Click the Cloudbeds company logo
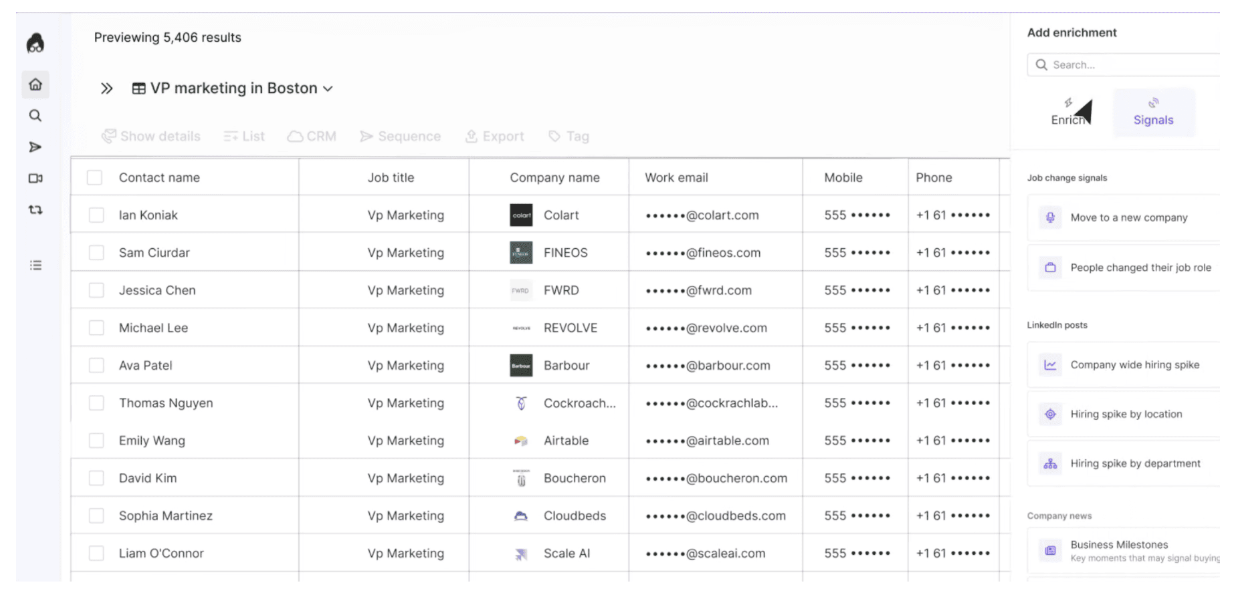This screenshot has width=1254, height=604. [521, 516]
